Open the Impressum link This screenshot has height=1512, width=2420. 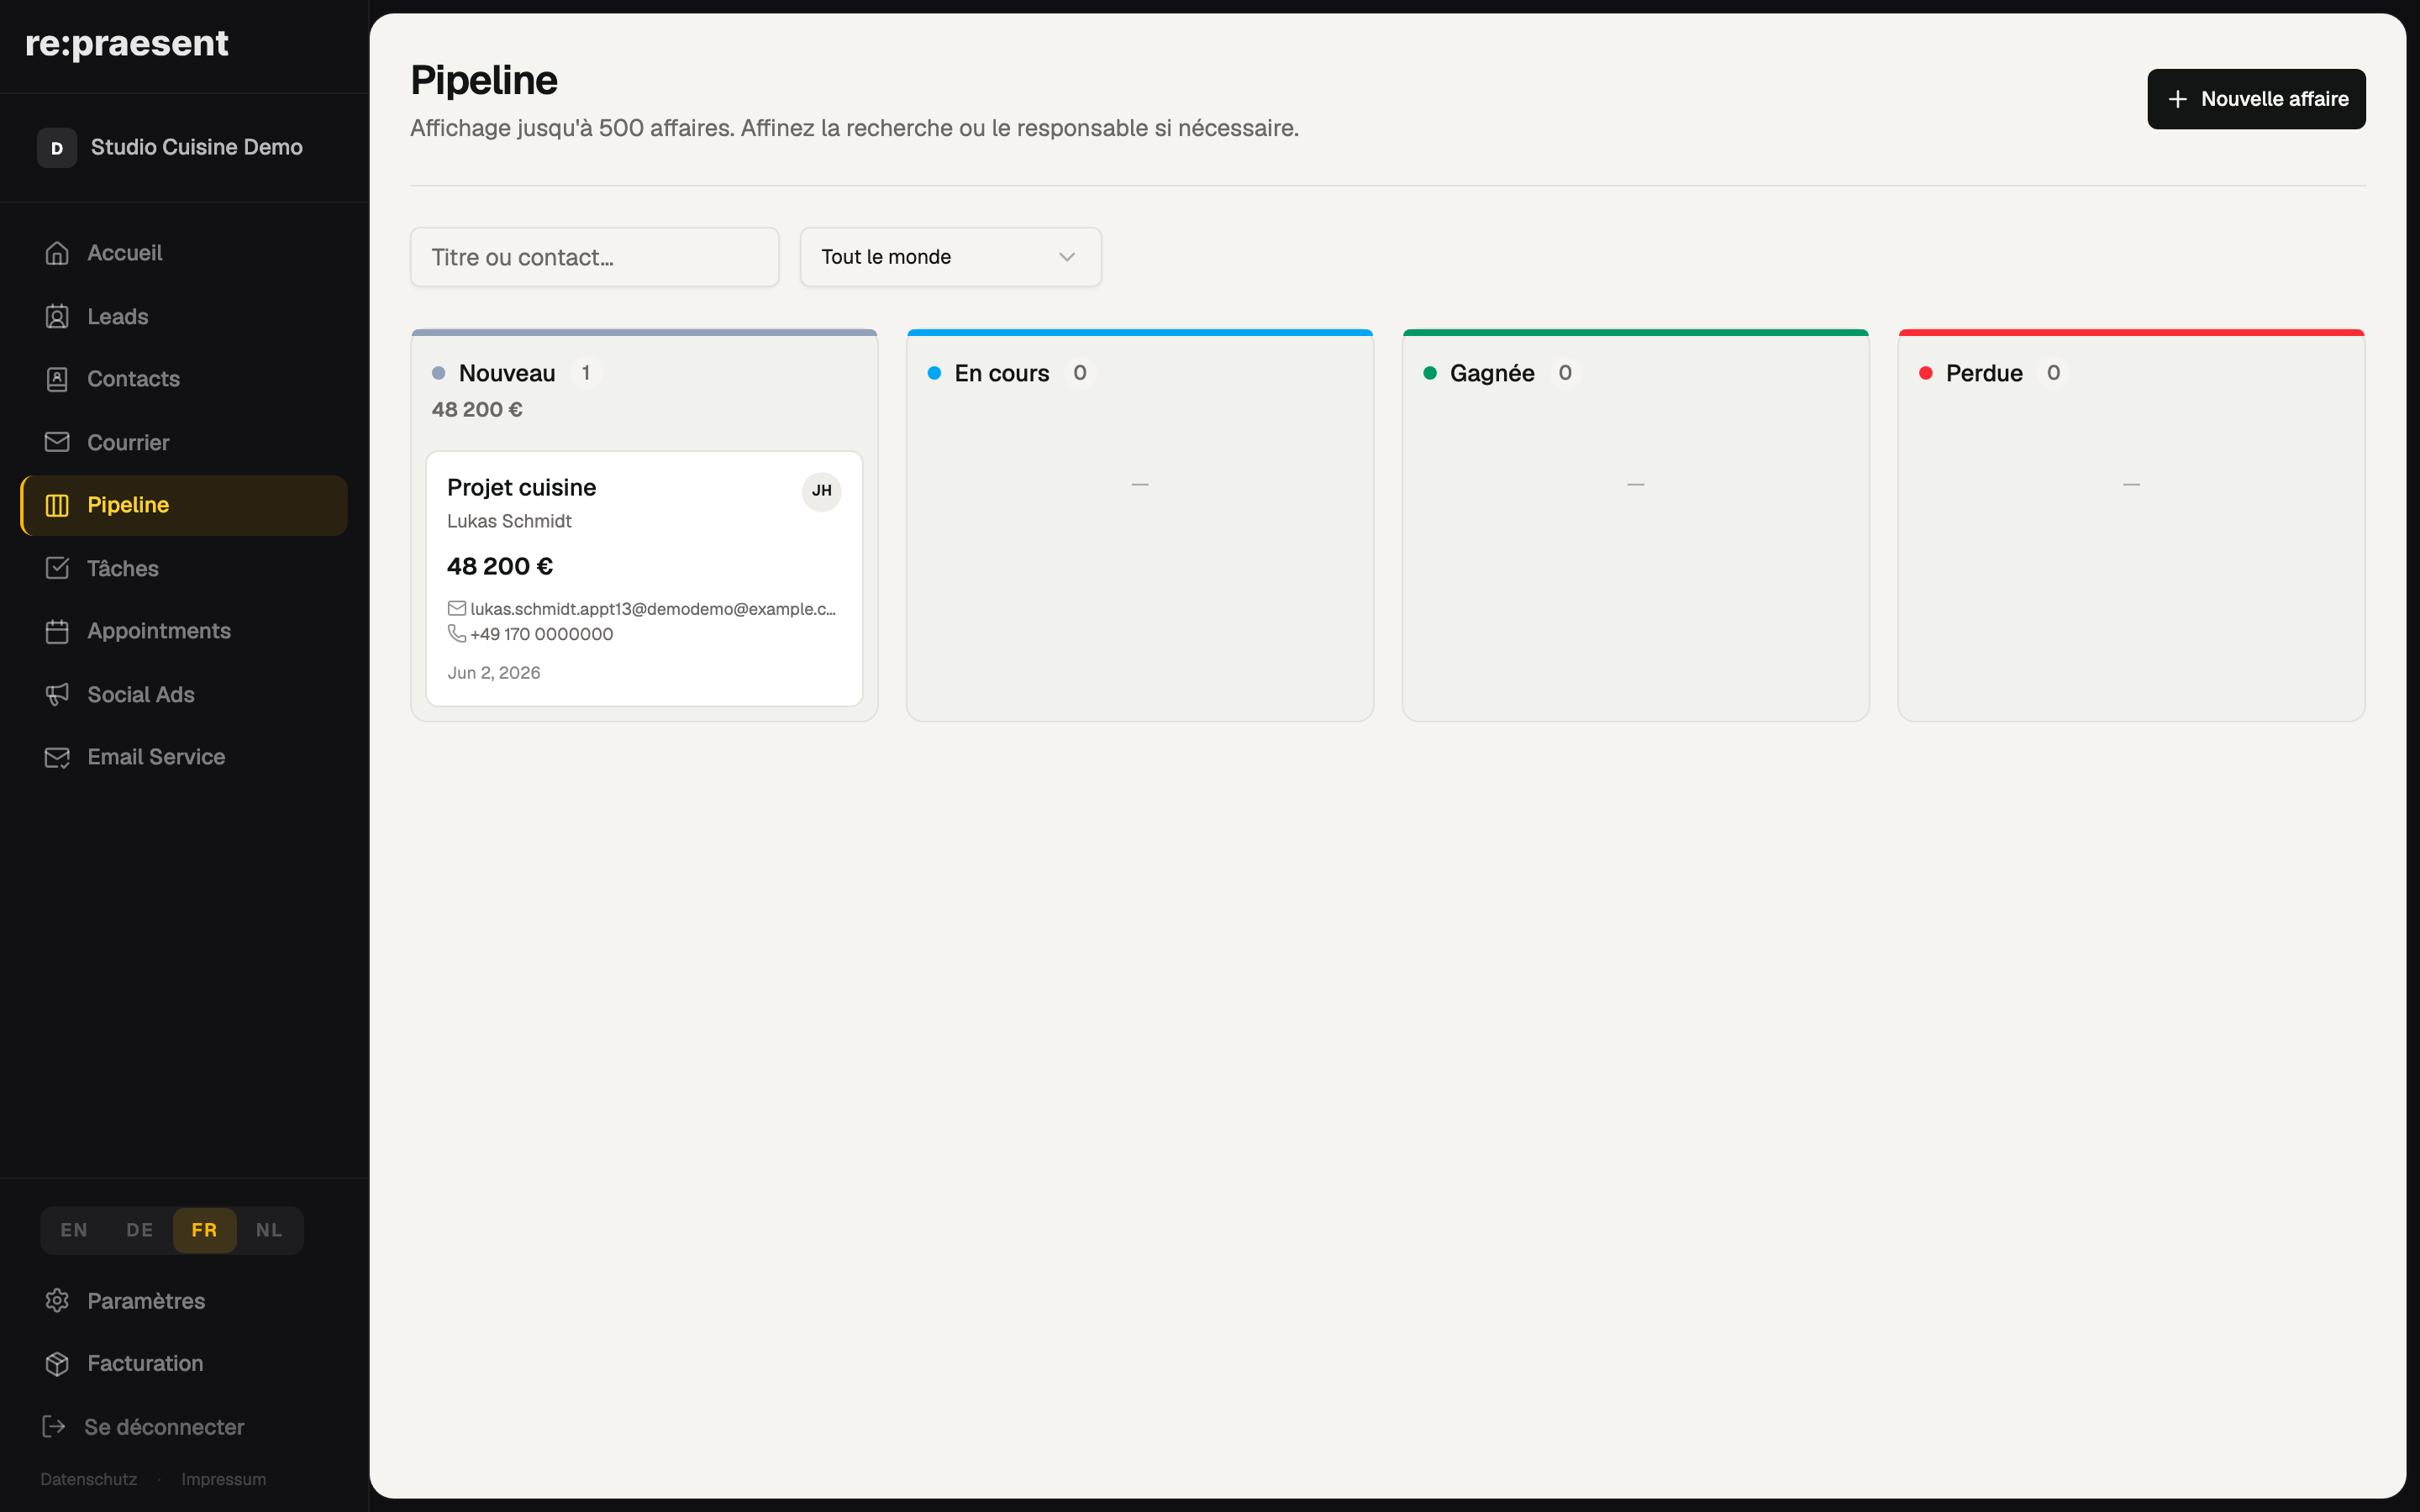point(224,1479)
